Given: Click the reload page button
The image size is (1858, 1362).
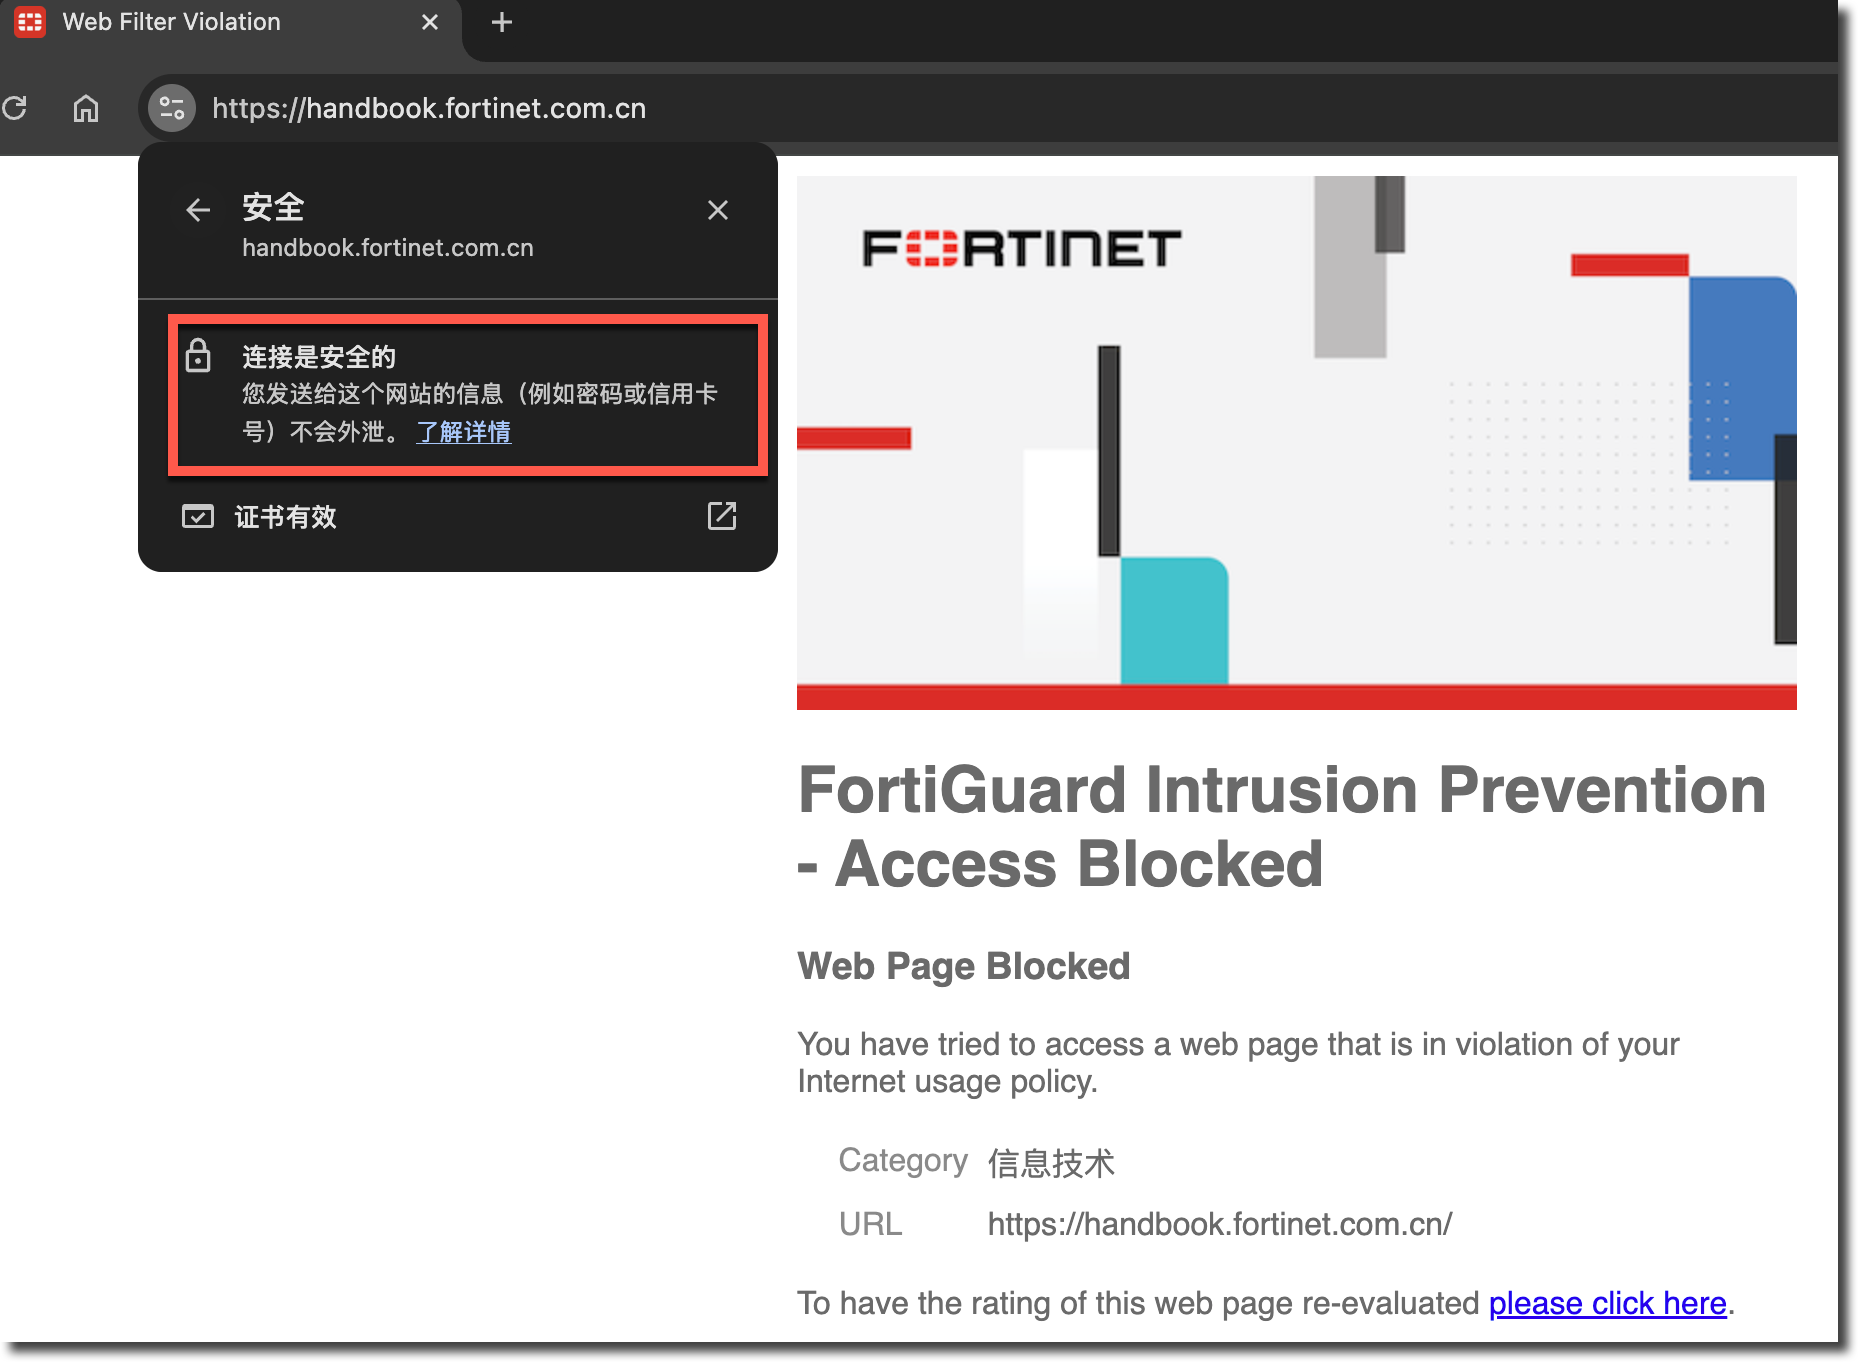Looking at the screenshot, I should click(14, 108).
